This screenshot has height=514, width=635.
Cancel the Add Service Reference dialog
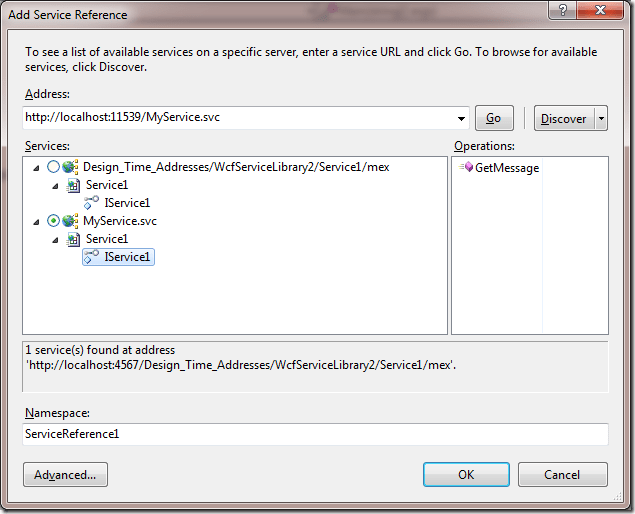562,474
